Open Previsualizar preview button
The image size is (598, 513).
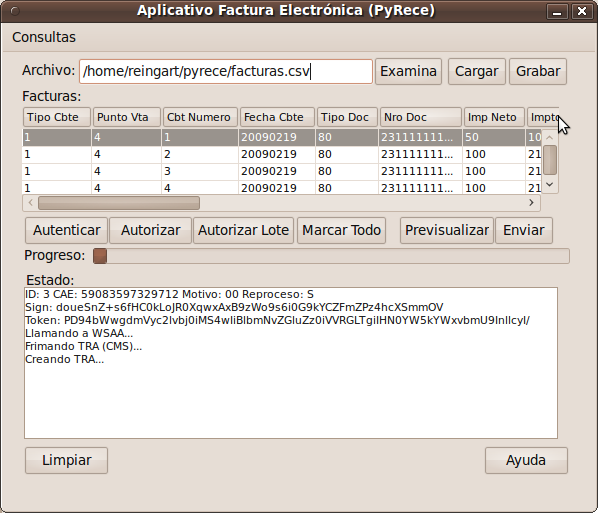pyautogui.click(x=447, y=230)
